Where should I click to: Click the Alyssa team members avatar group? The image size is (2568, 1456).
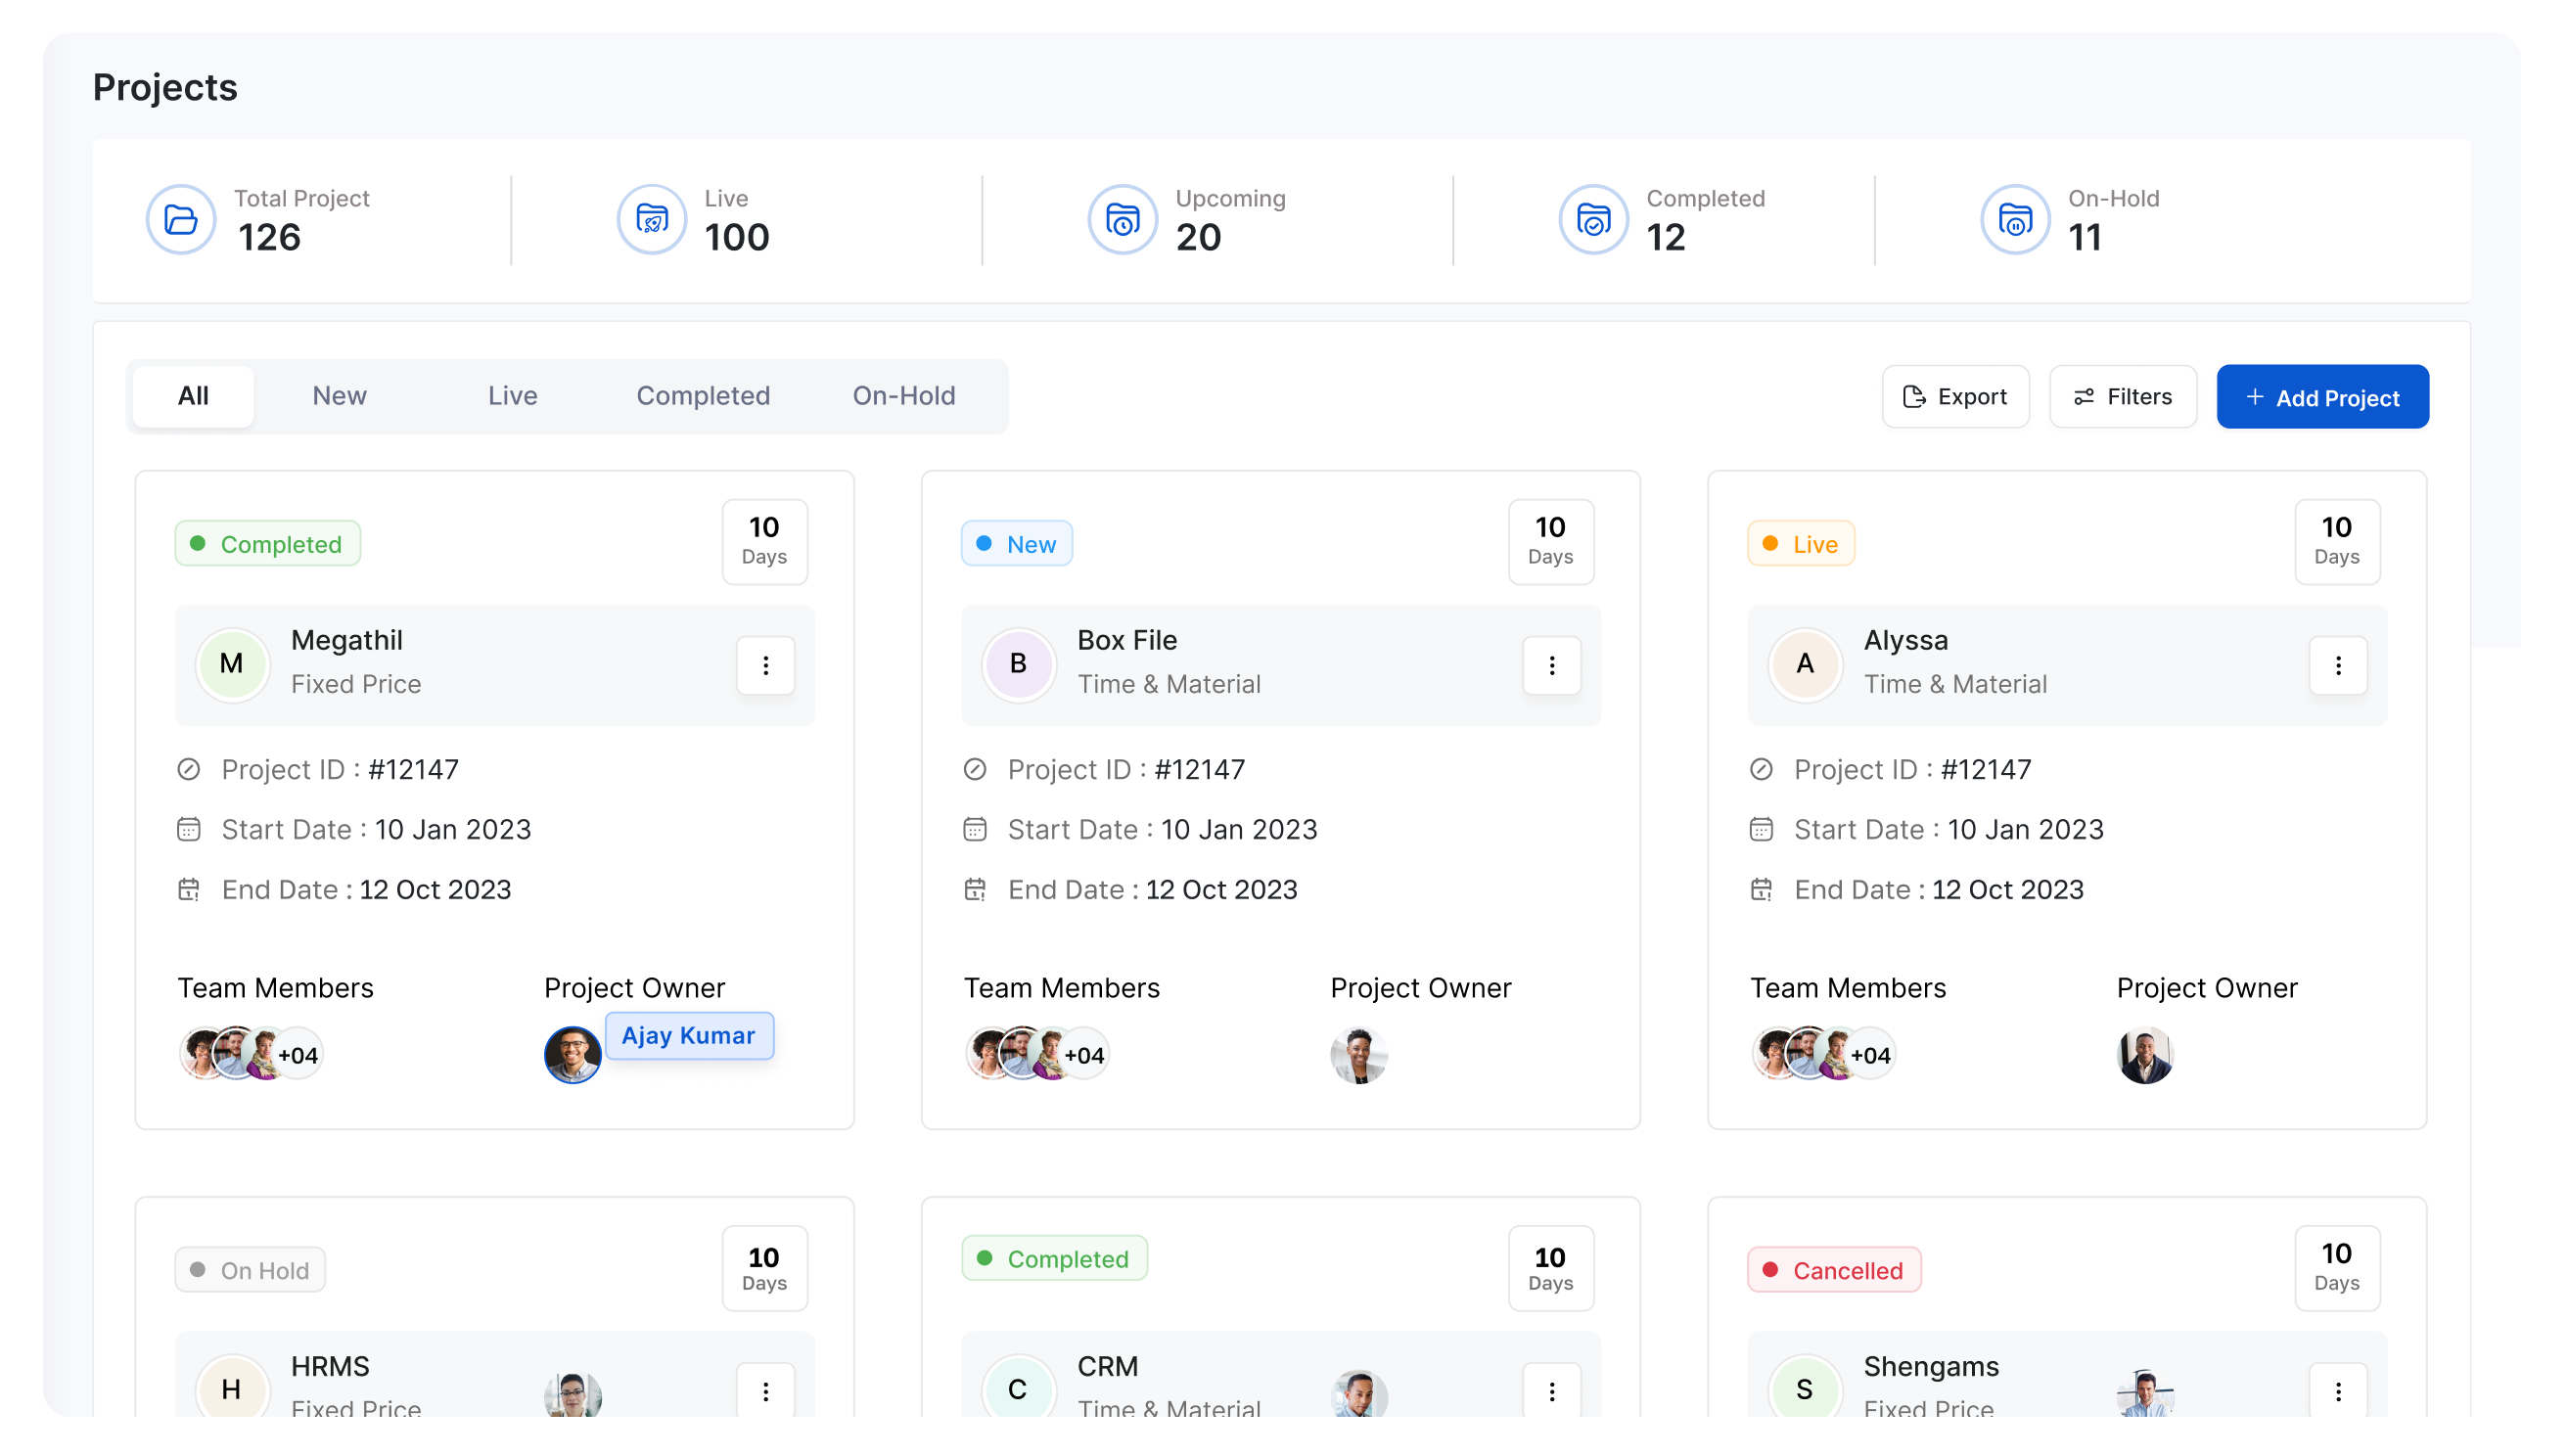coord(1823,1054)
